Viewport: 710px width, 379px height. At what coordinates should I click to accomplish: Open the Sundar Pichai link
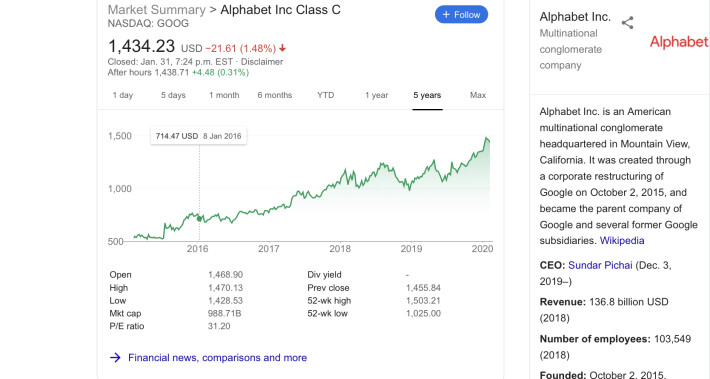coord(600,265)
